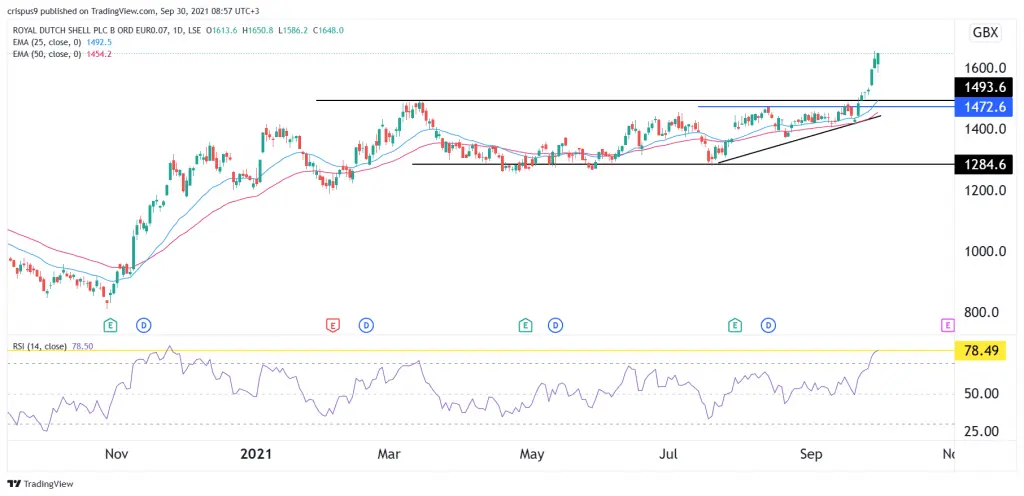The width and height of the screenshot is (1024, 496).
Task: Click the dividend marker right of May
Action: tap(556, 324)
